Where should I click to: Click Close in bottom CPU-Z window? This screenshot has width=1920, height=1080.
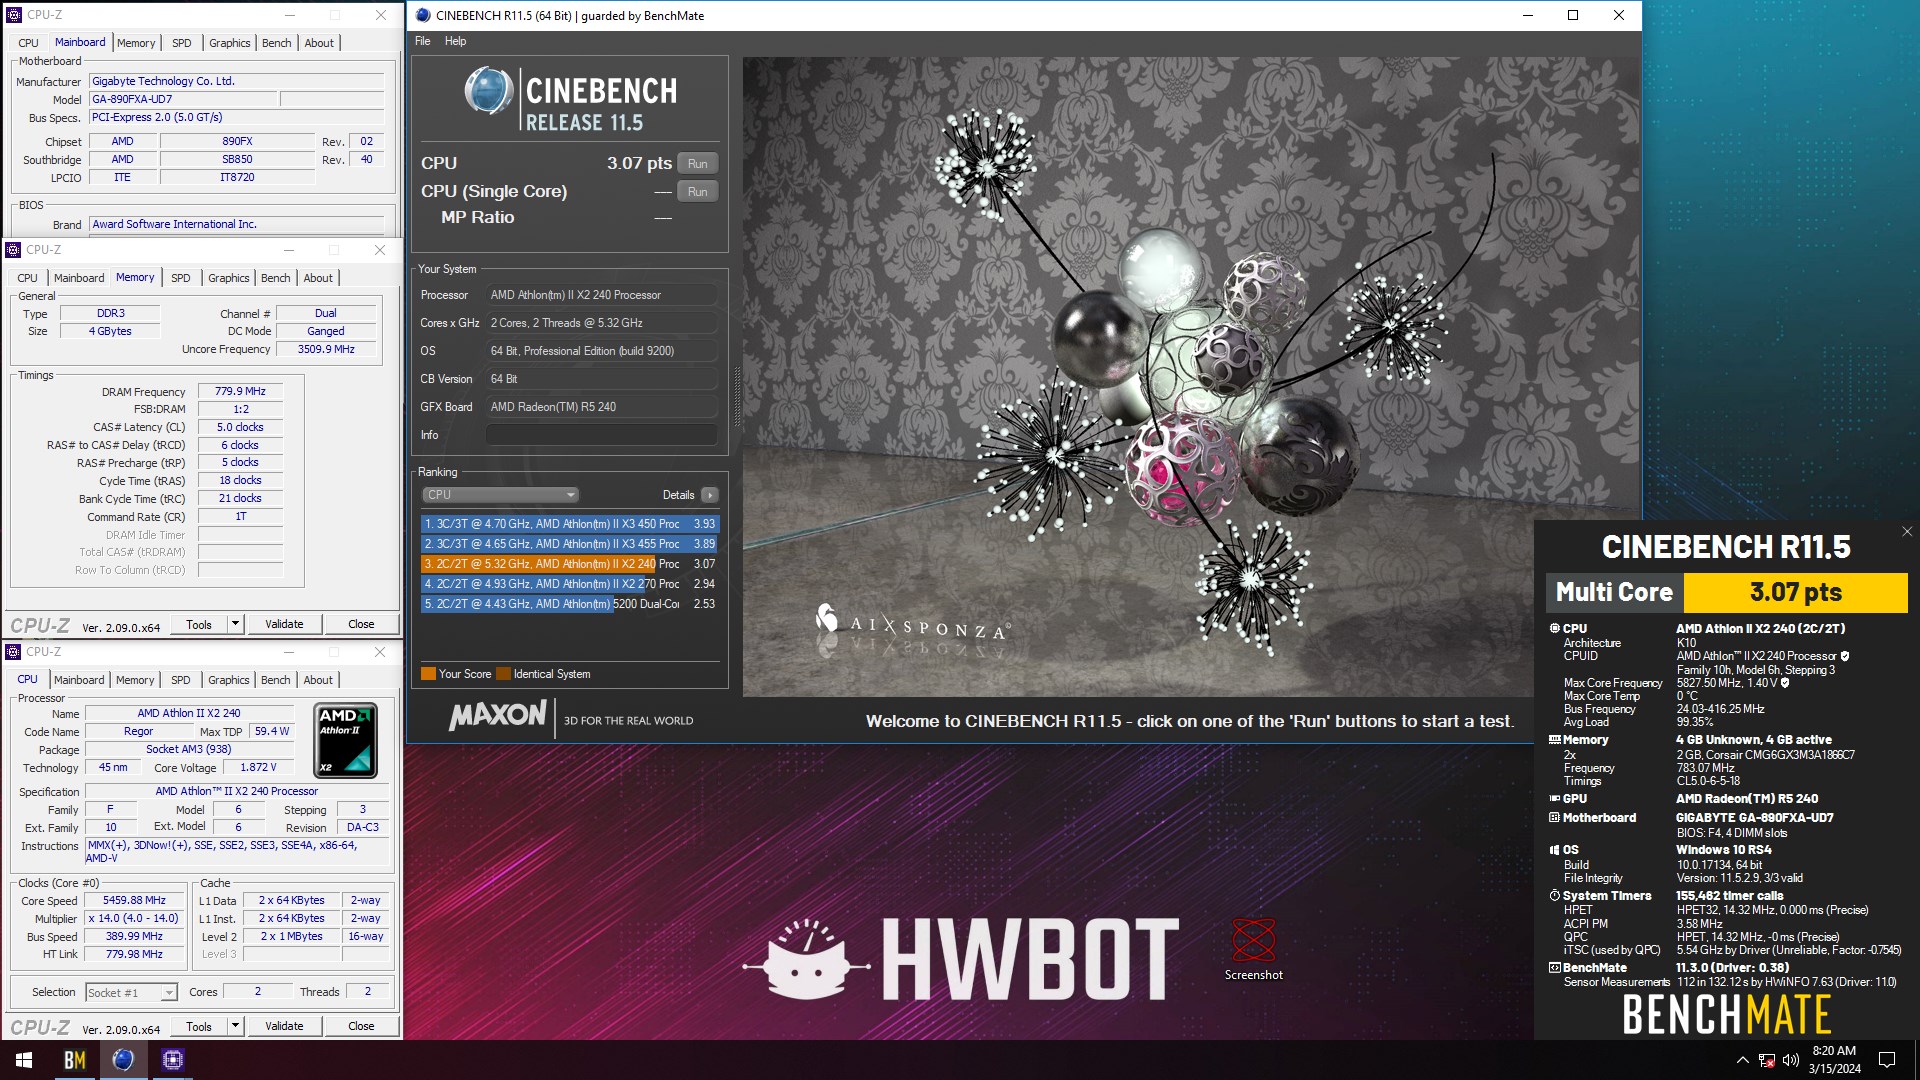tap(361, 1027)
